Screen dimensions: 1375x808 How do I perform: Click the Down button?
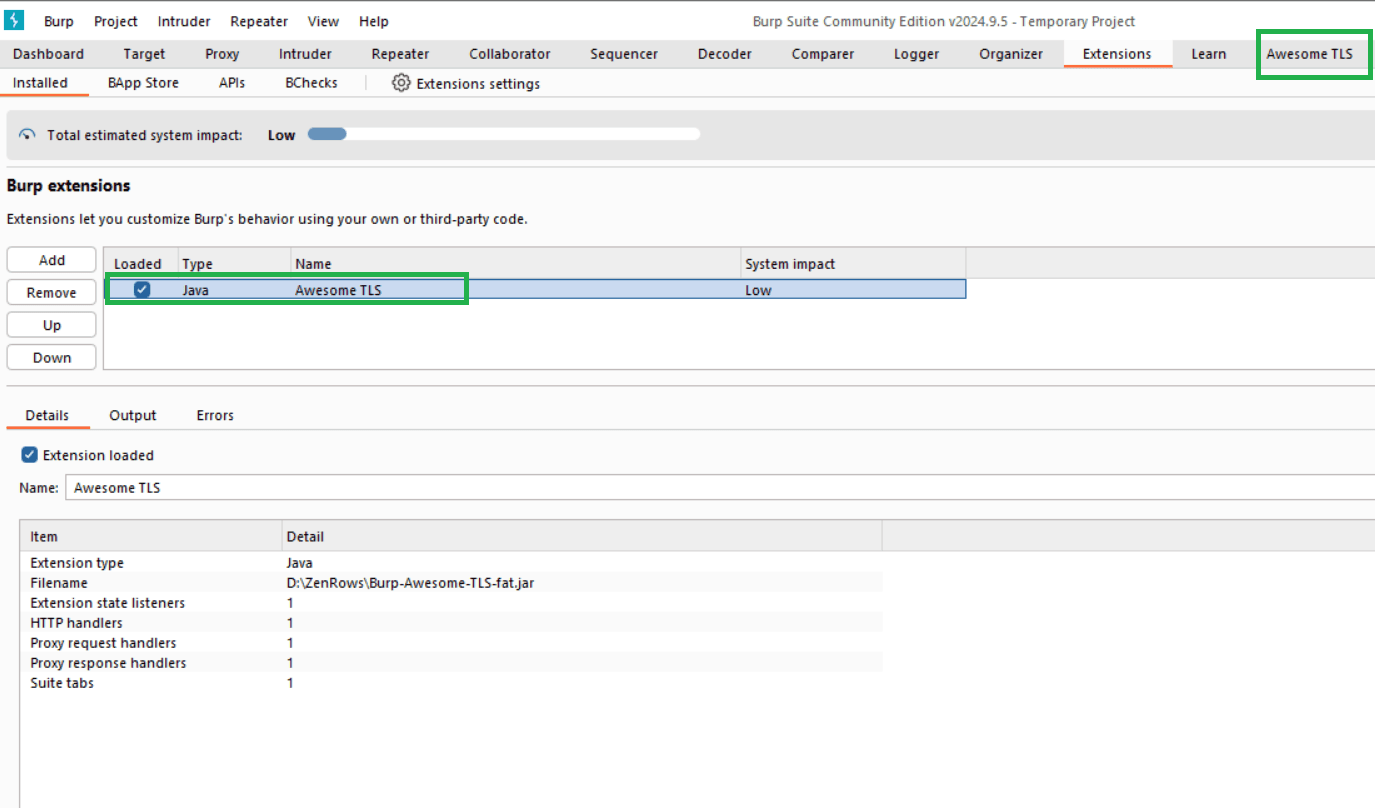tap(52, 357)
